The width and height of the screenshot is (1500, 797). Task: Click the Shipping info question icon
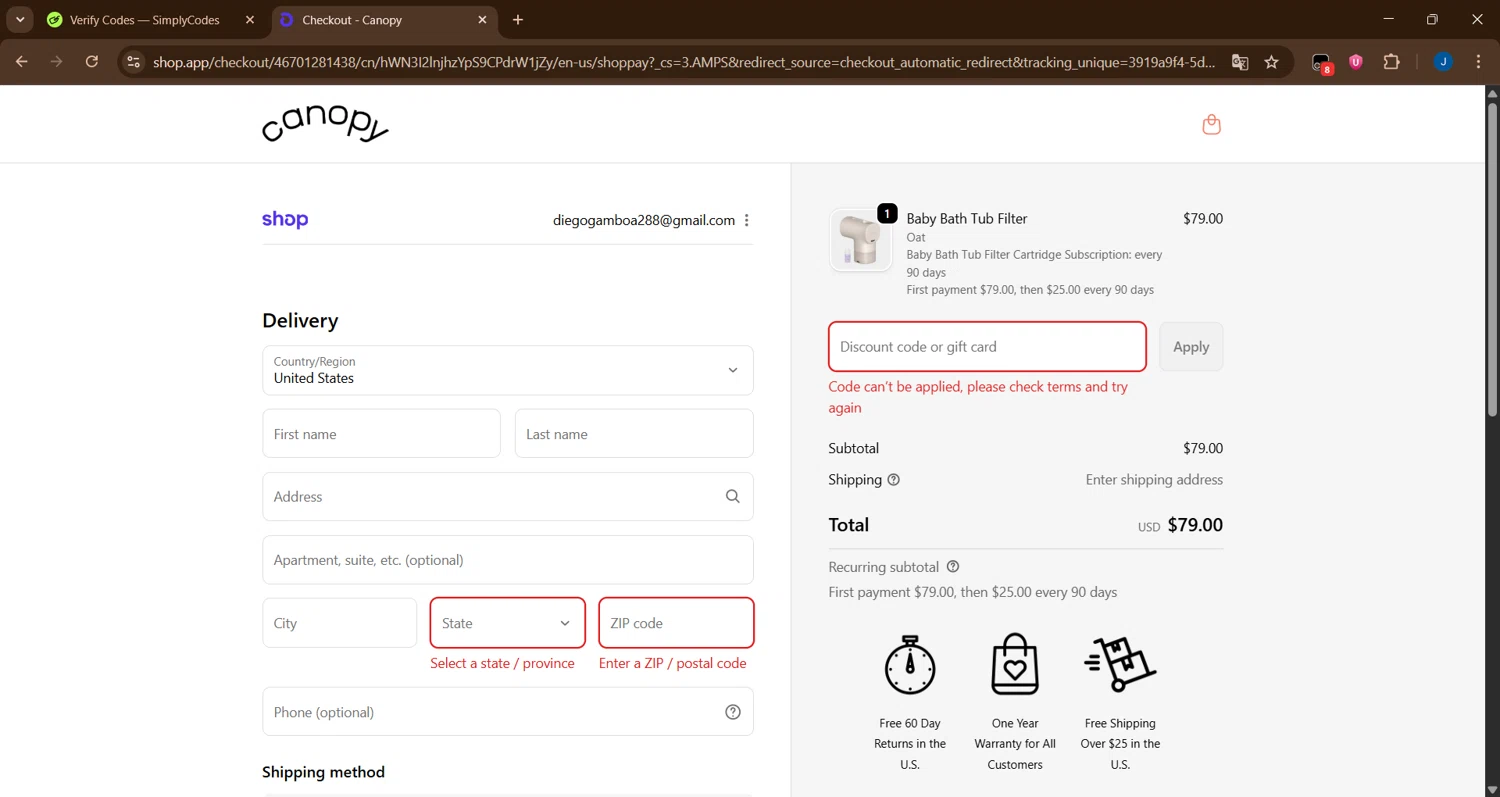(894, 480)
